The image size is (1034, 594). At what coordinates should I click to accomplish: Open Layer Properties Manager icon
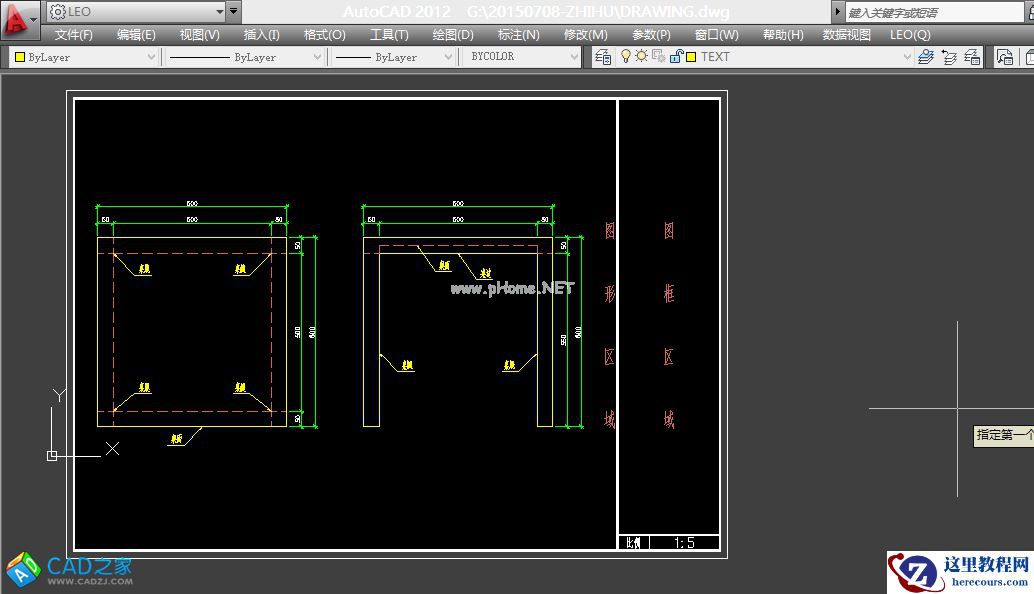[x=603, y=57]
